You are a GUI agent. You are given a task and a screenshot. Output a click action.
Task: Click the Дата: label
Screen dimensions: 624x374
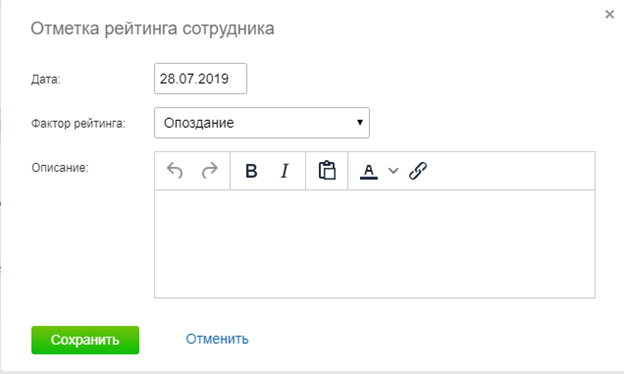[46, 79]
